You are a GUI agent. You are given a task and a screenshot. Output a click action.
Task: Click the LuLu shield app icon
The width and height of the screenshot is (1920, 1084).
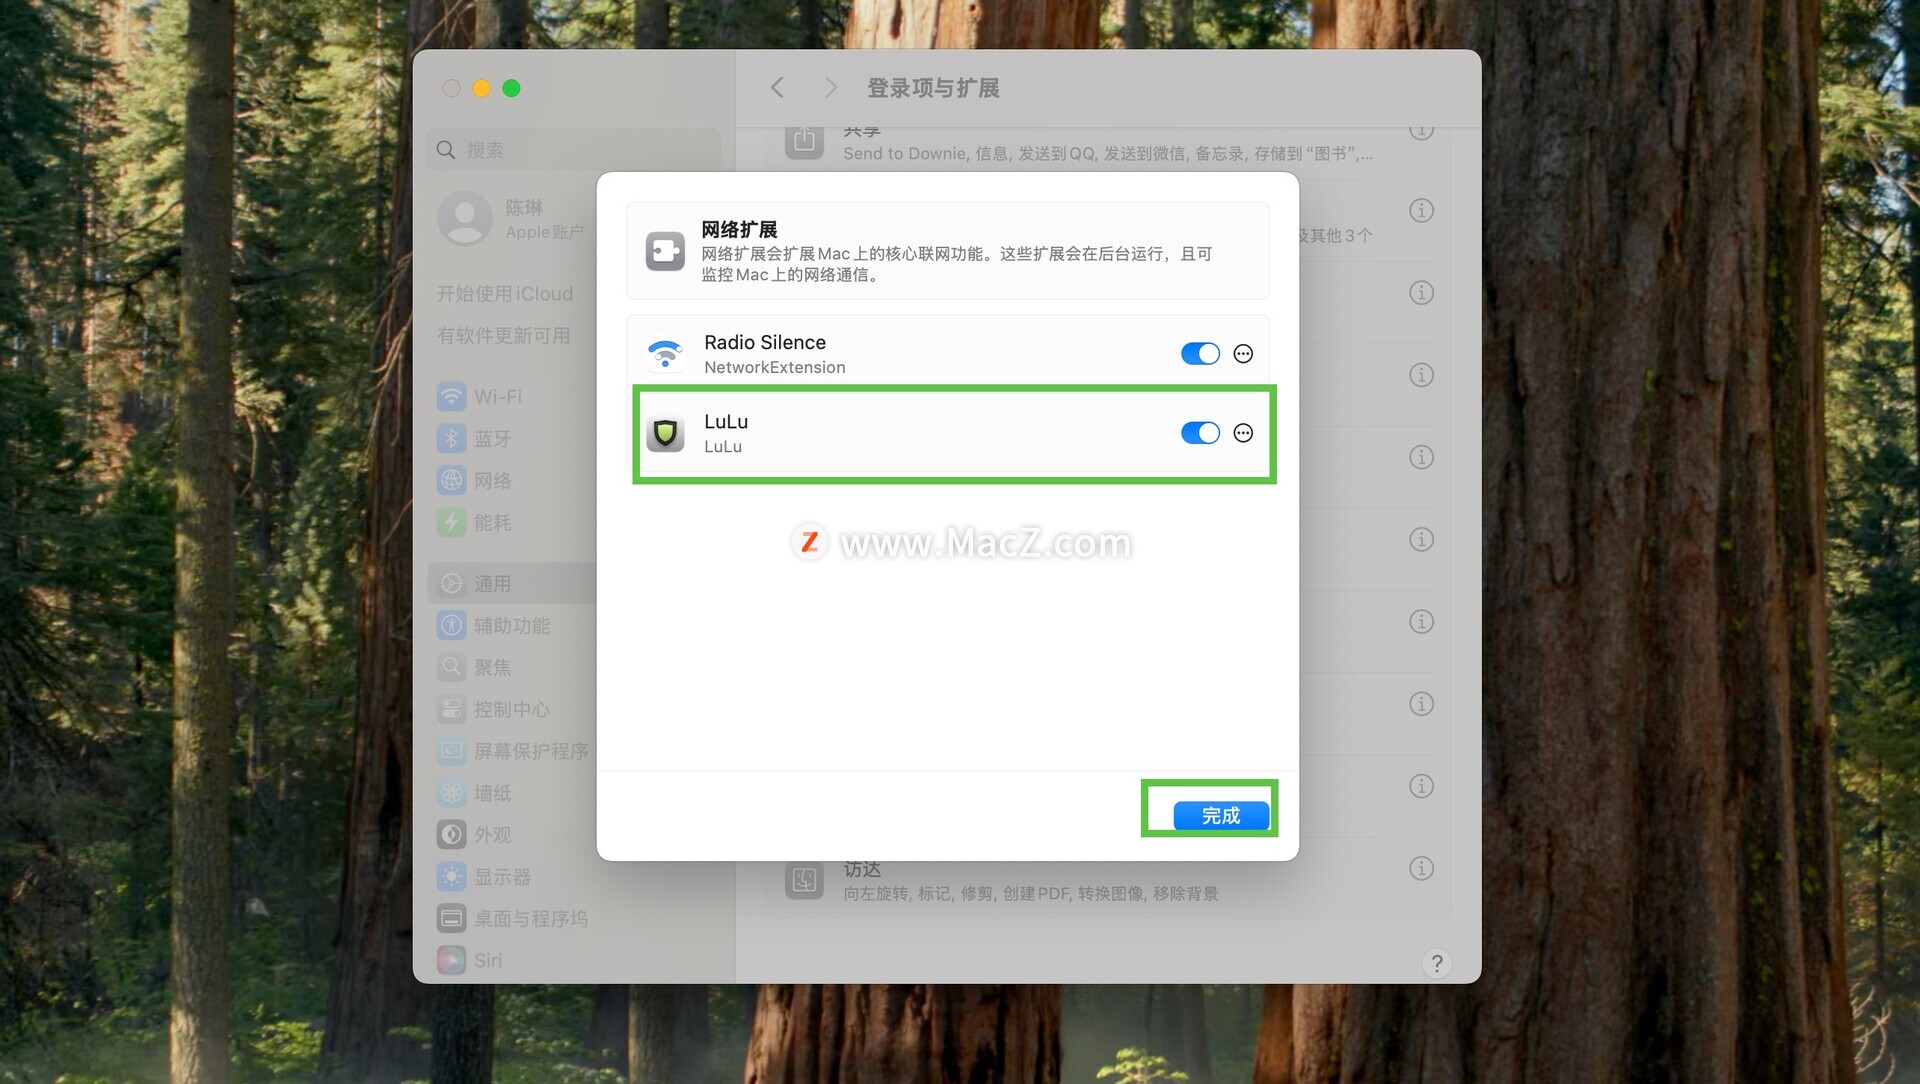(665, 433)
